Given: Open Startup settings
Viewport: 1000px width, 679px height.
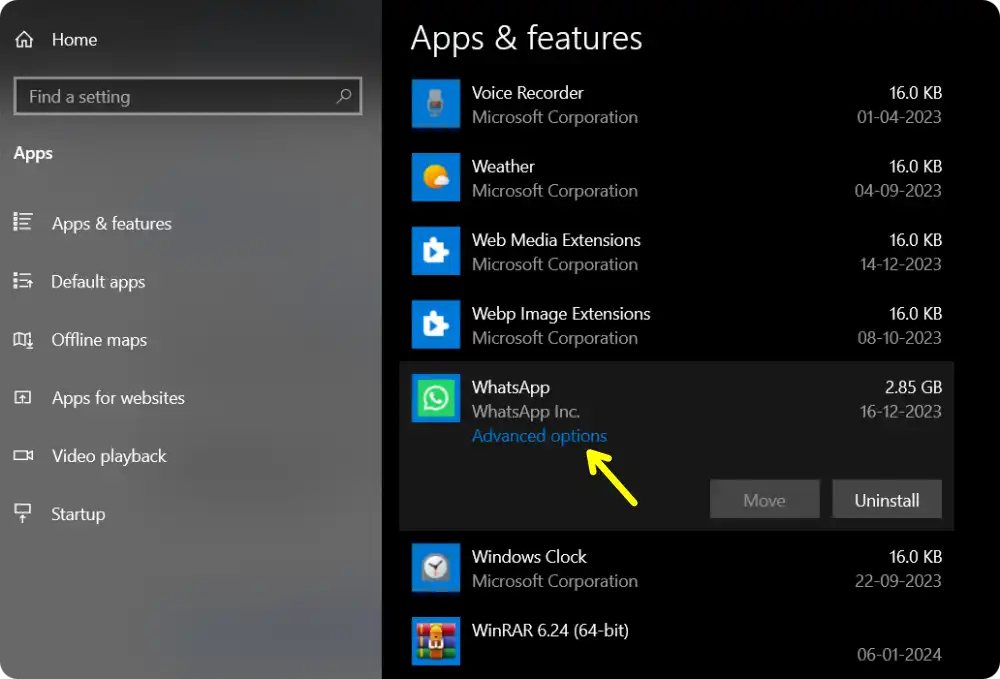Looking at the screenshot, I should pyautogui.click(x=78, y=514).
